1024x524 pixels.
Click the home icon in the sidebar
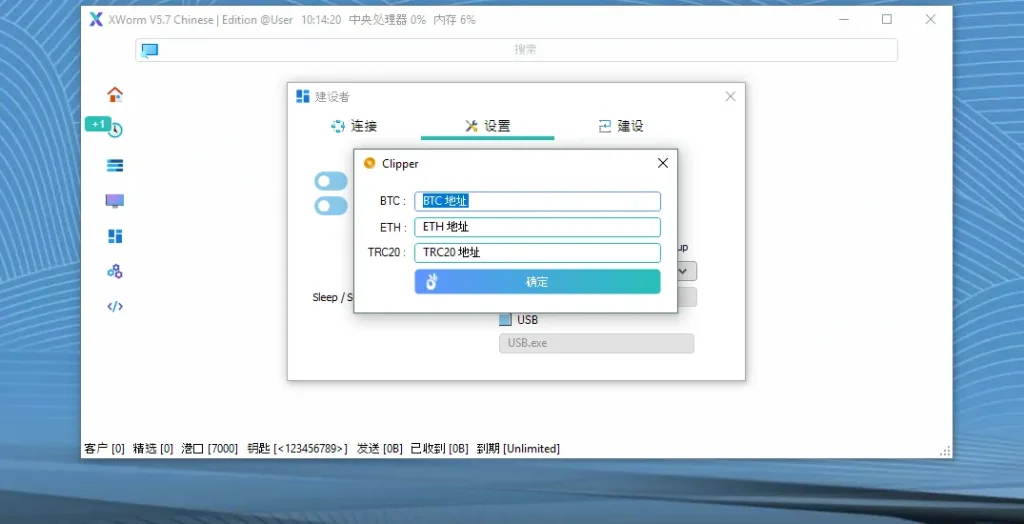coord(115,95)
